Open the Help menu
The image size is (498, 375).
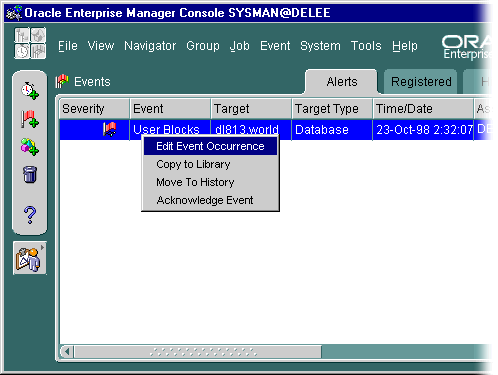(405, 46)
